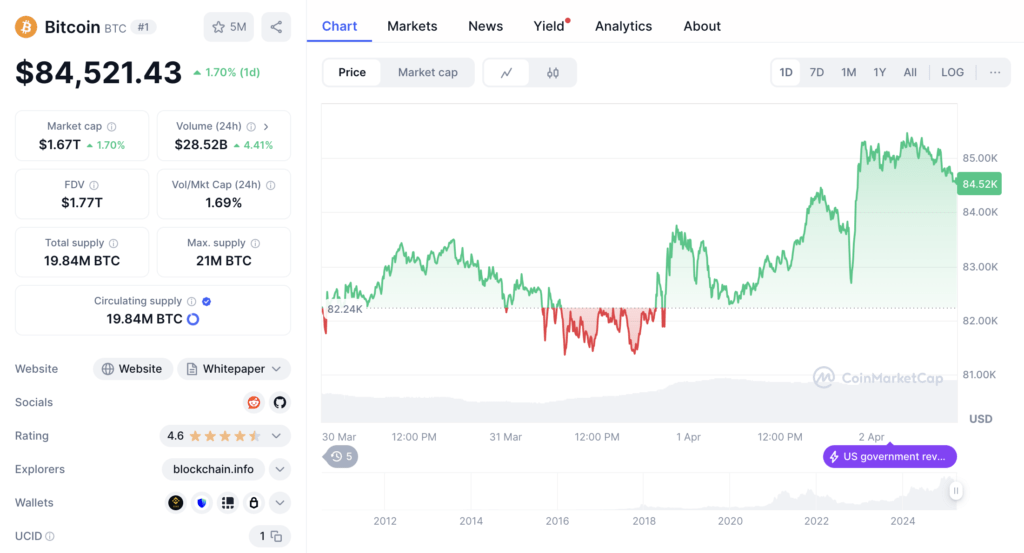Show the UCID info icon
Image resolution: width=1024 pixels, height=553 pixels.
(50, 537)
